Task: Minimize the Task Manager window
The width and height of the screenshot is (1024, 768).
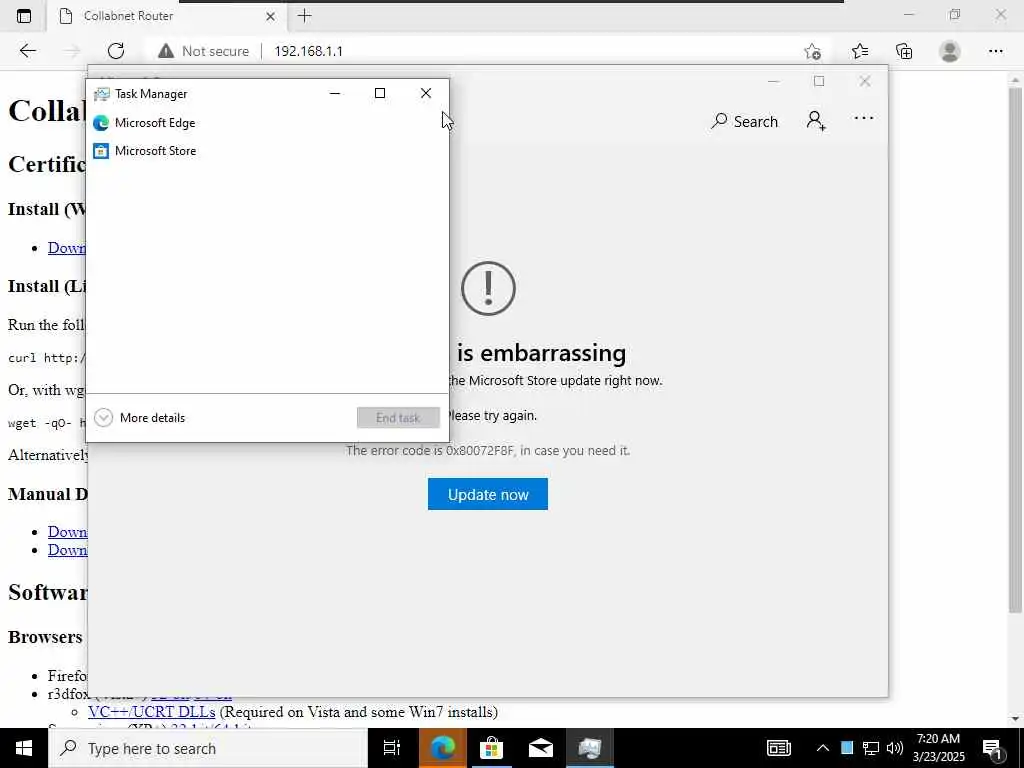Action: coord(335,93)
